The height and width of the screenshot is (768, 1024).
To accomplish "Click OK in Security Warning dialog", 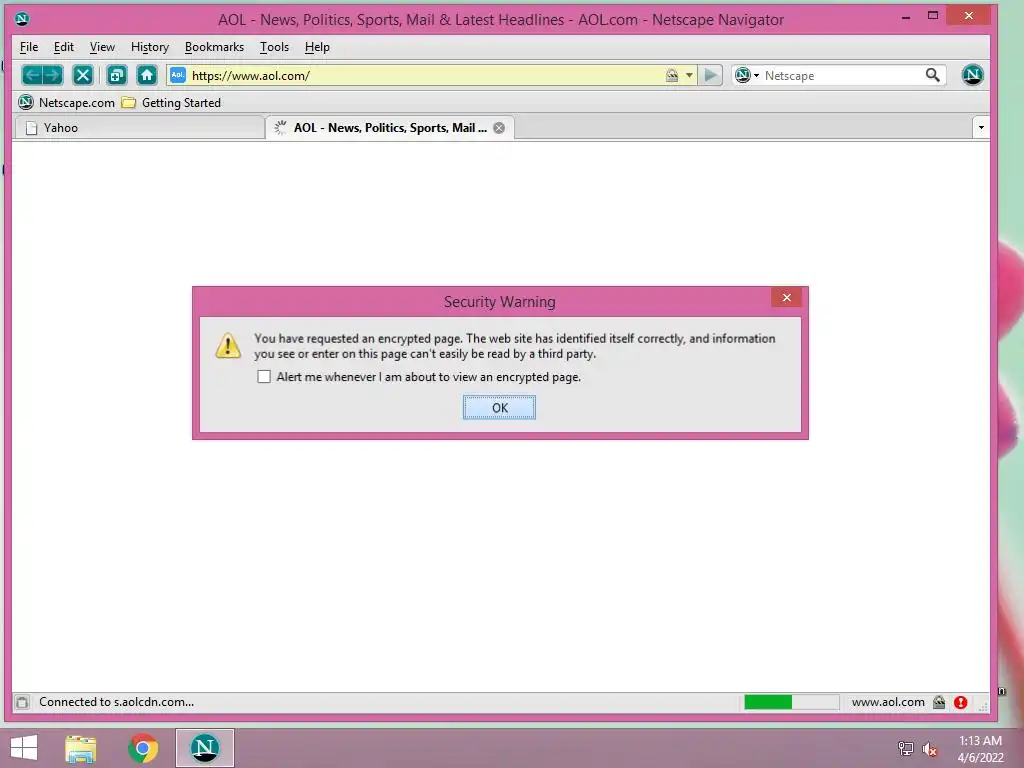I will click(500, 408).
